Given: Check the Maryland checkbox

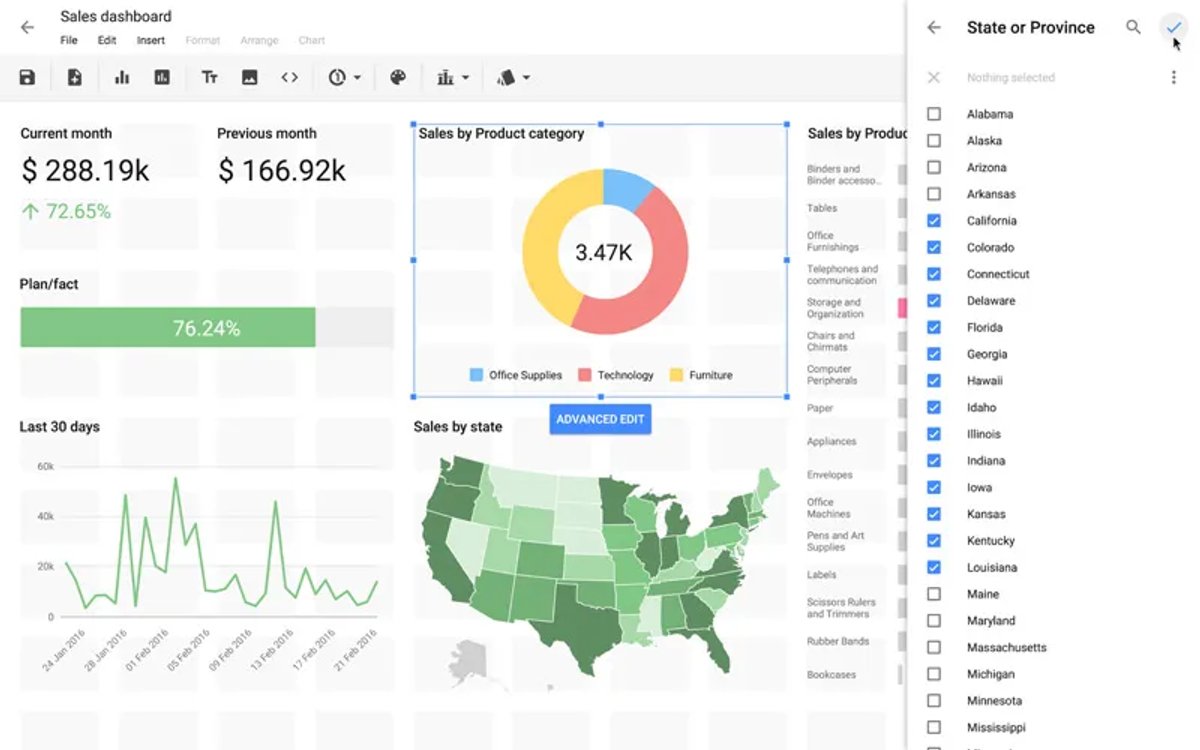Looking at the screenshot, I should [x=934, y=621].
